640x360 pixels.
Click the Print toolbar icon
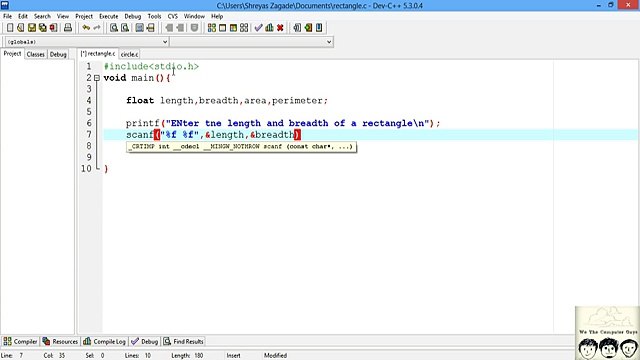click(x=68, y=28)
